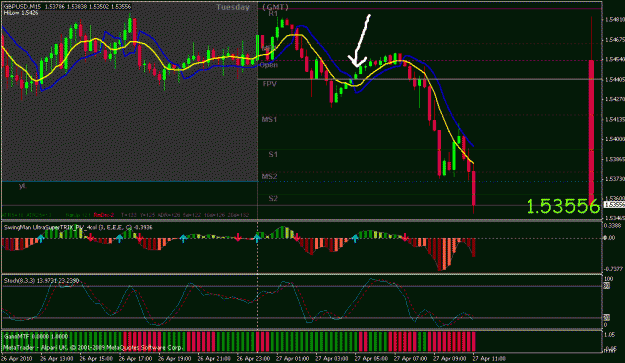Click the FPV pivot label

269,84
